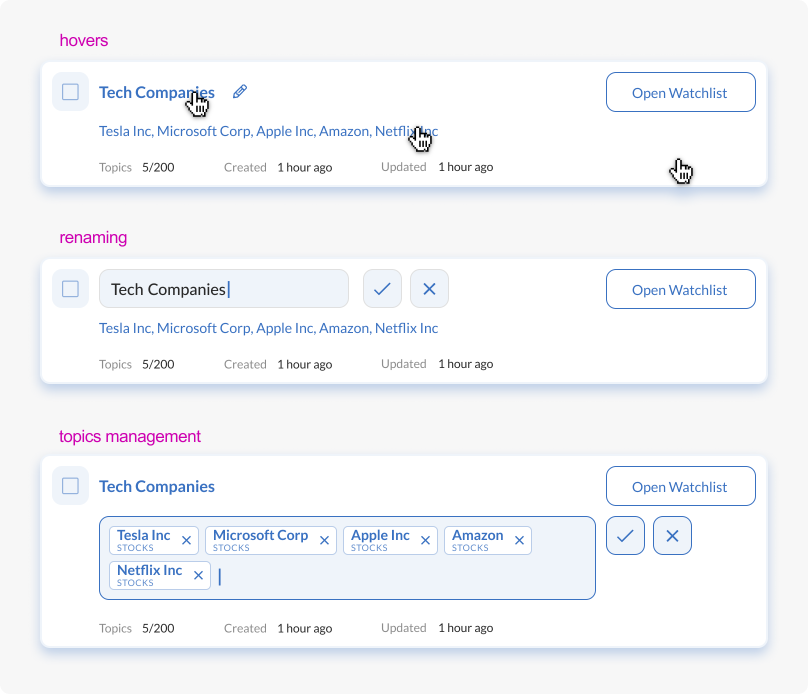Viewport: 808px width, 694px height.
Task: Click the Created label in hovers card
Action: 245,167
